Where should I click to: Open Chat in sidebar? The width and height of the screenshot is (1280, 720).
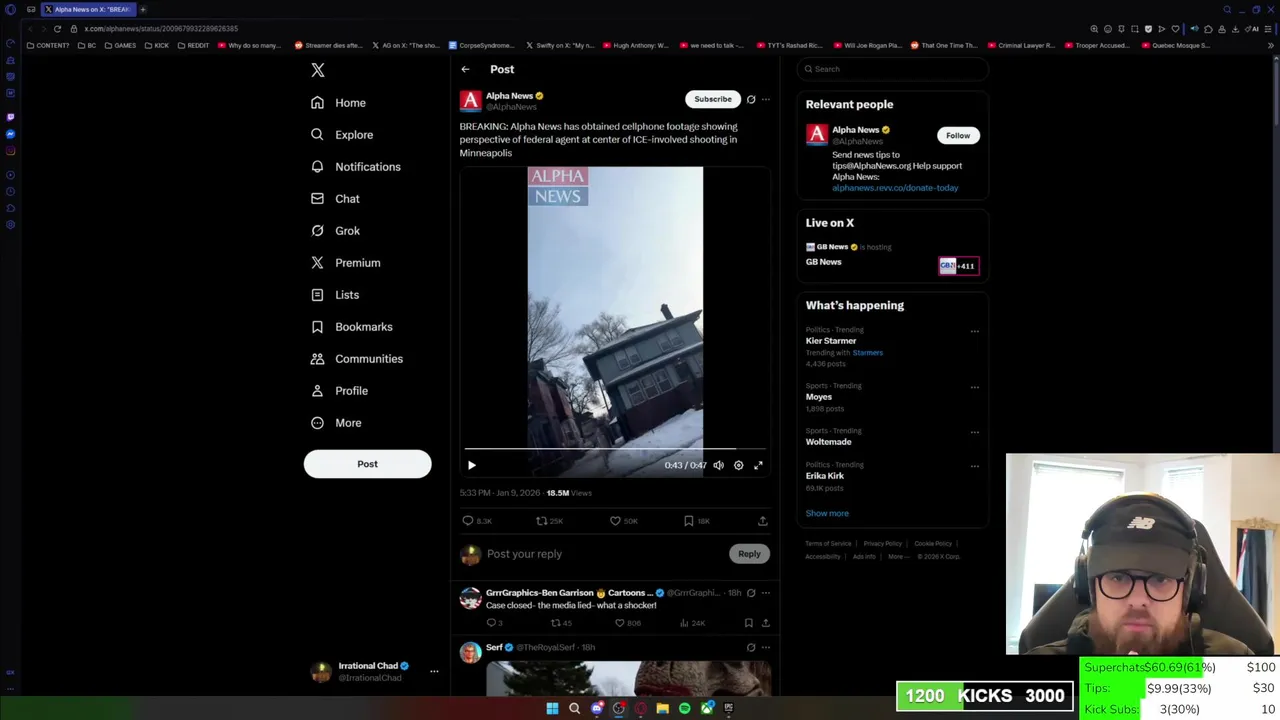point(335,199)
